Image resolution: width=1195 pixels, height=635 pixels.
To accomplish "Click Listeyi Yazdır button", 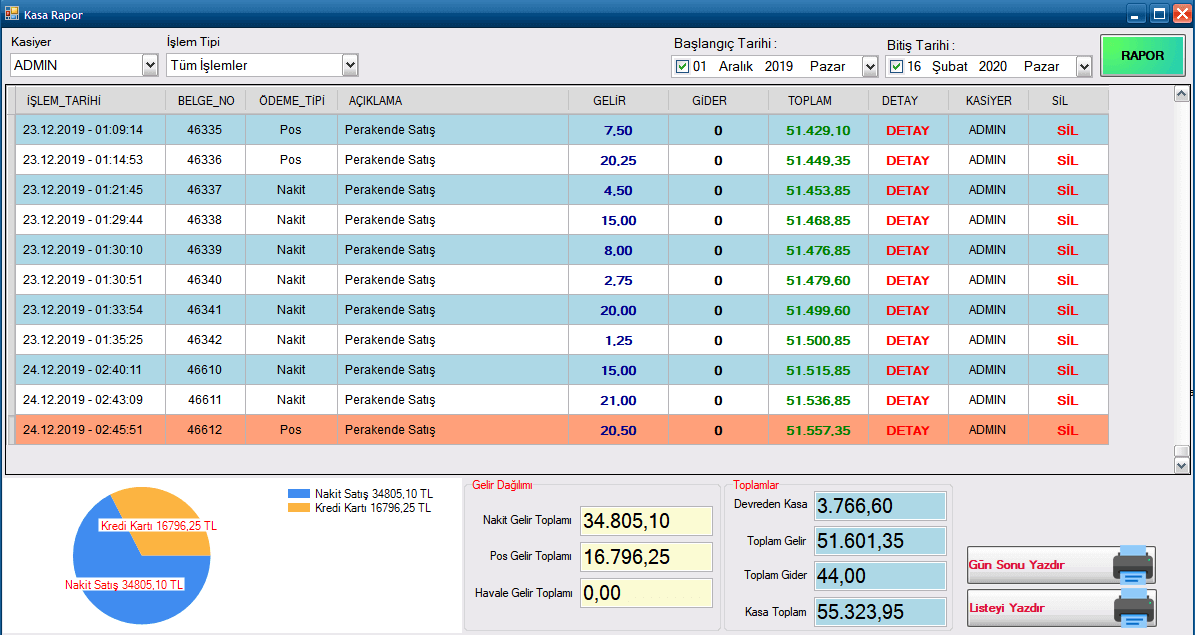I will pyautogui.click(x=1062, y=608).
